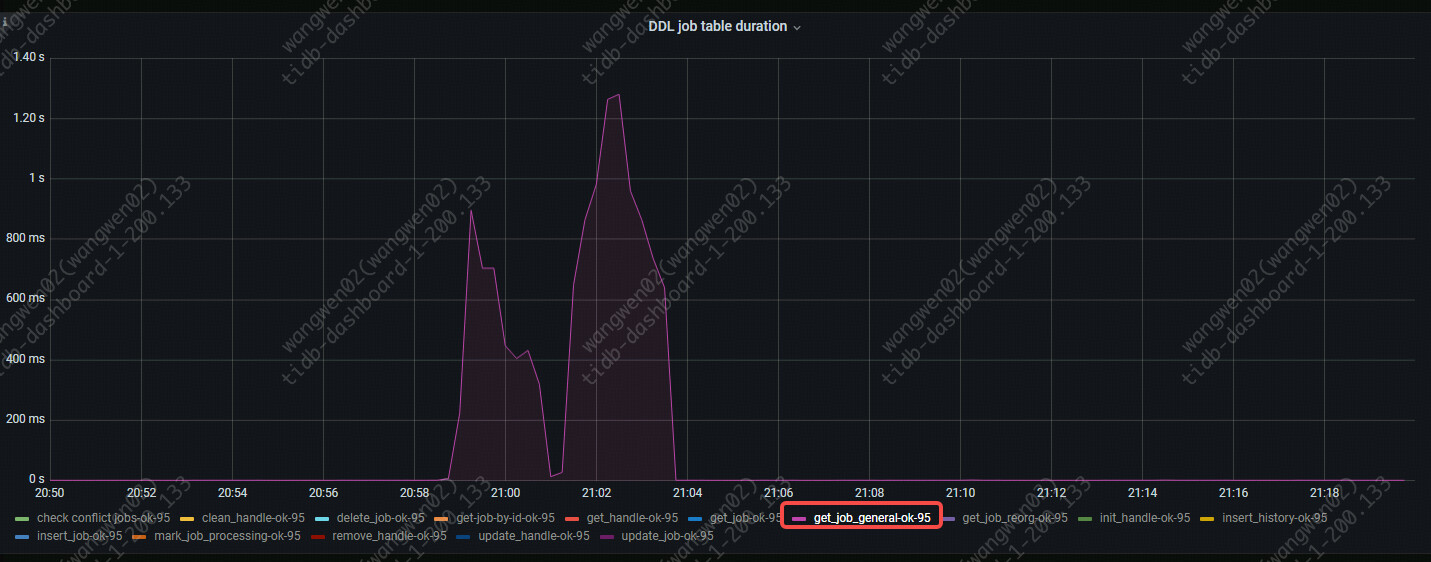Click the 20:50 time axis label
This screenshot has height=562, width=1431.
50,494
